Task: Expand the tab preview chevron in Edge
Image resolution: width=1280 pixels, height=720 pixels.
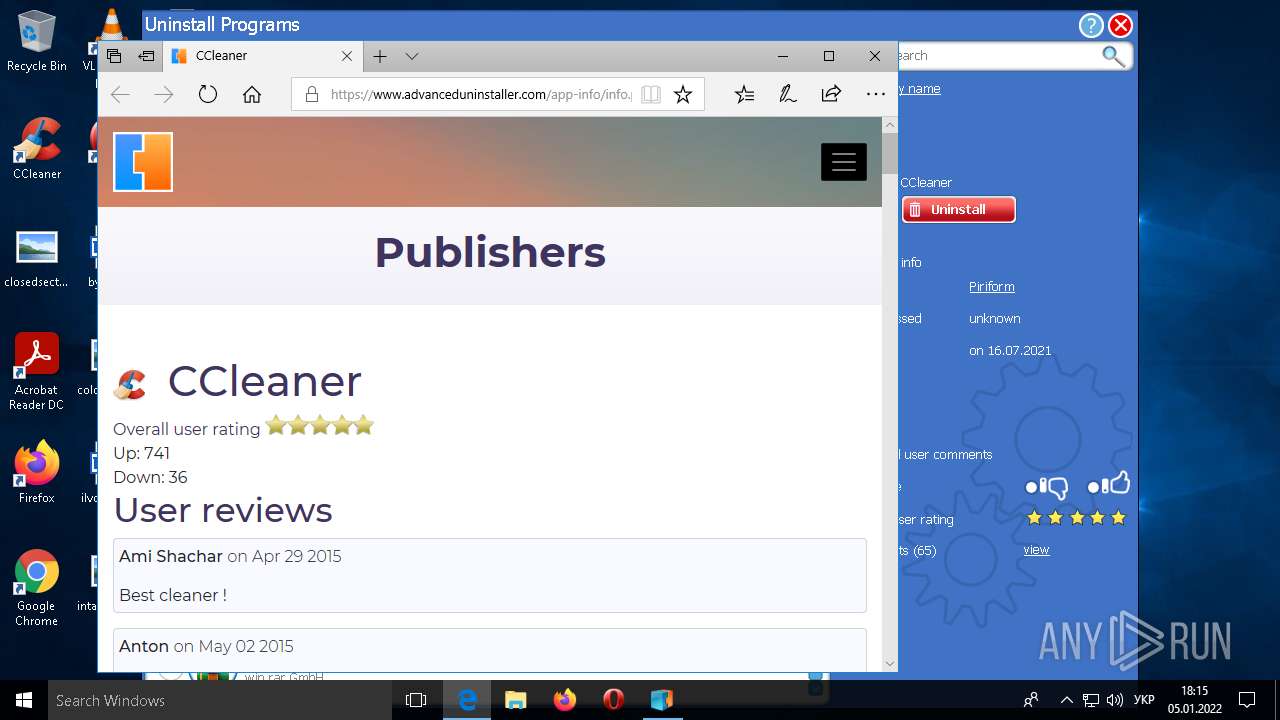Action: [412, 56]
